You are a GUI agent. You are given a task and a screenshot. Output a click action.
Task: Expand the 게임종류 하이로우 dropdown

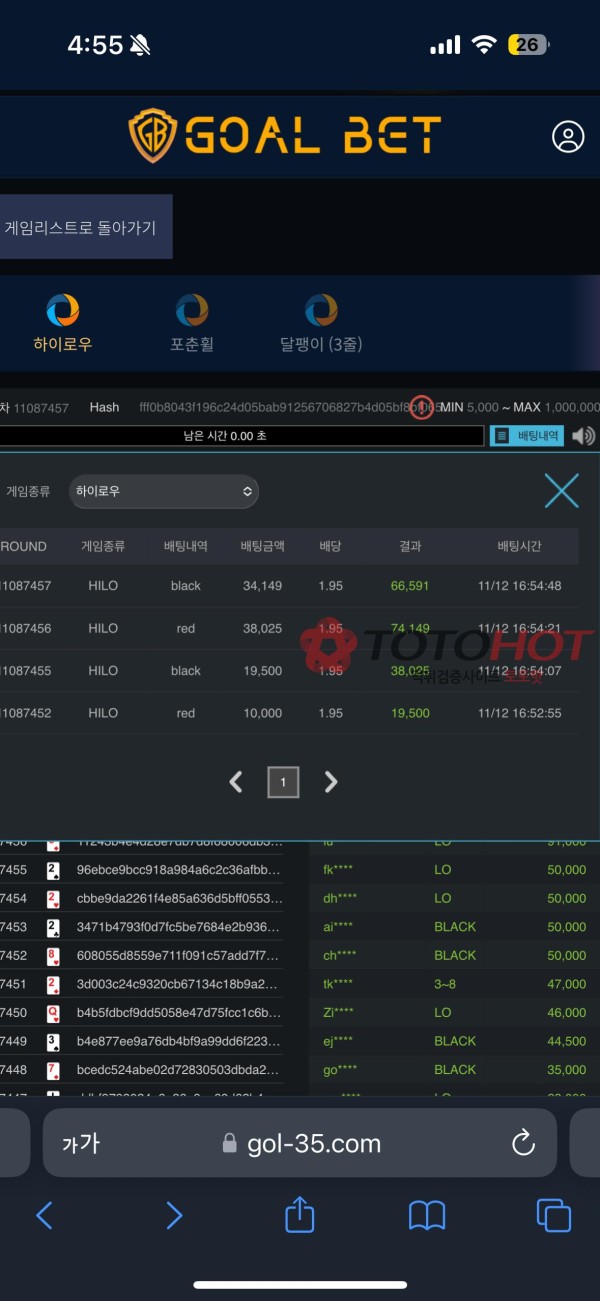(164, 492)
